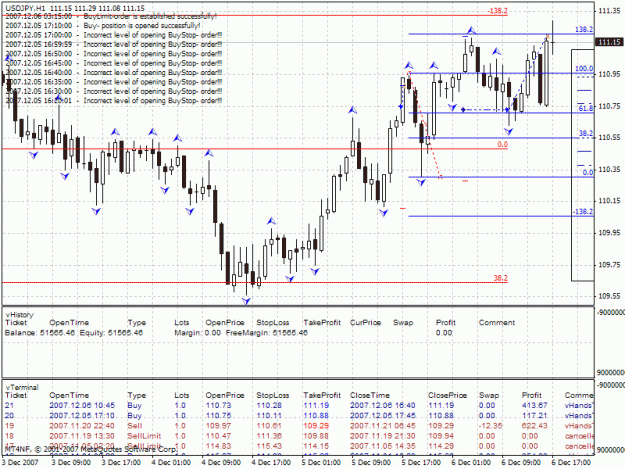Click the vHistory panel title

(20, 315)
